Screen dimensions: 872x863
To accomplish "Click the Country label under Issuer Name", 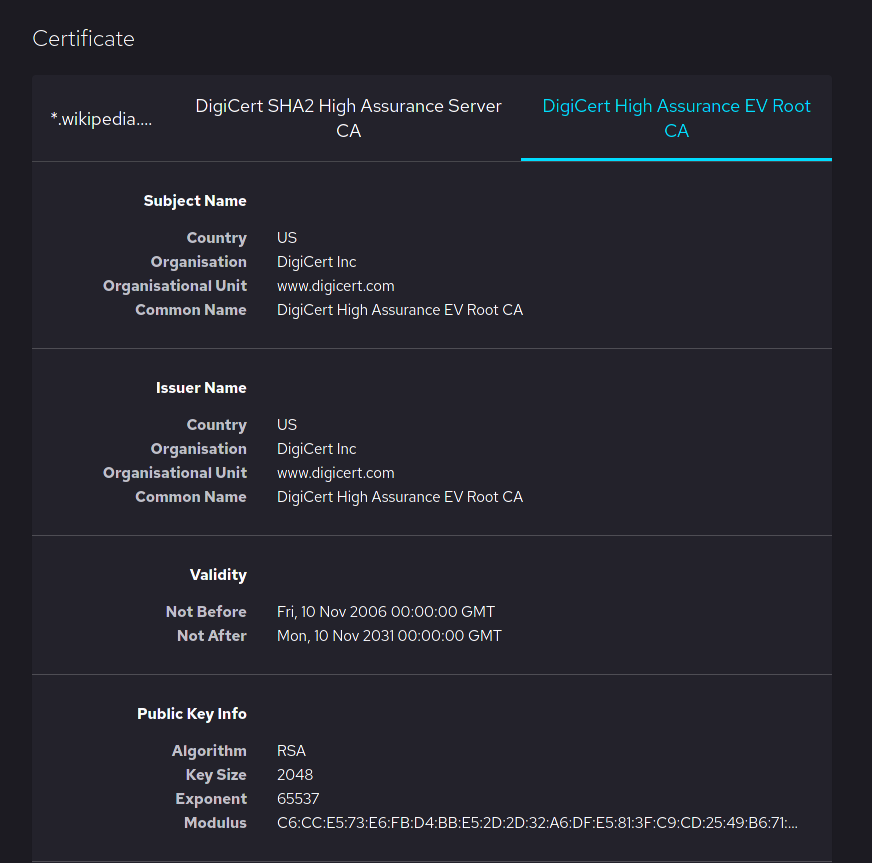I will coord(216,424).
